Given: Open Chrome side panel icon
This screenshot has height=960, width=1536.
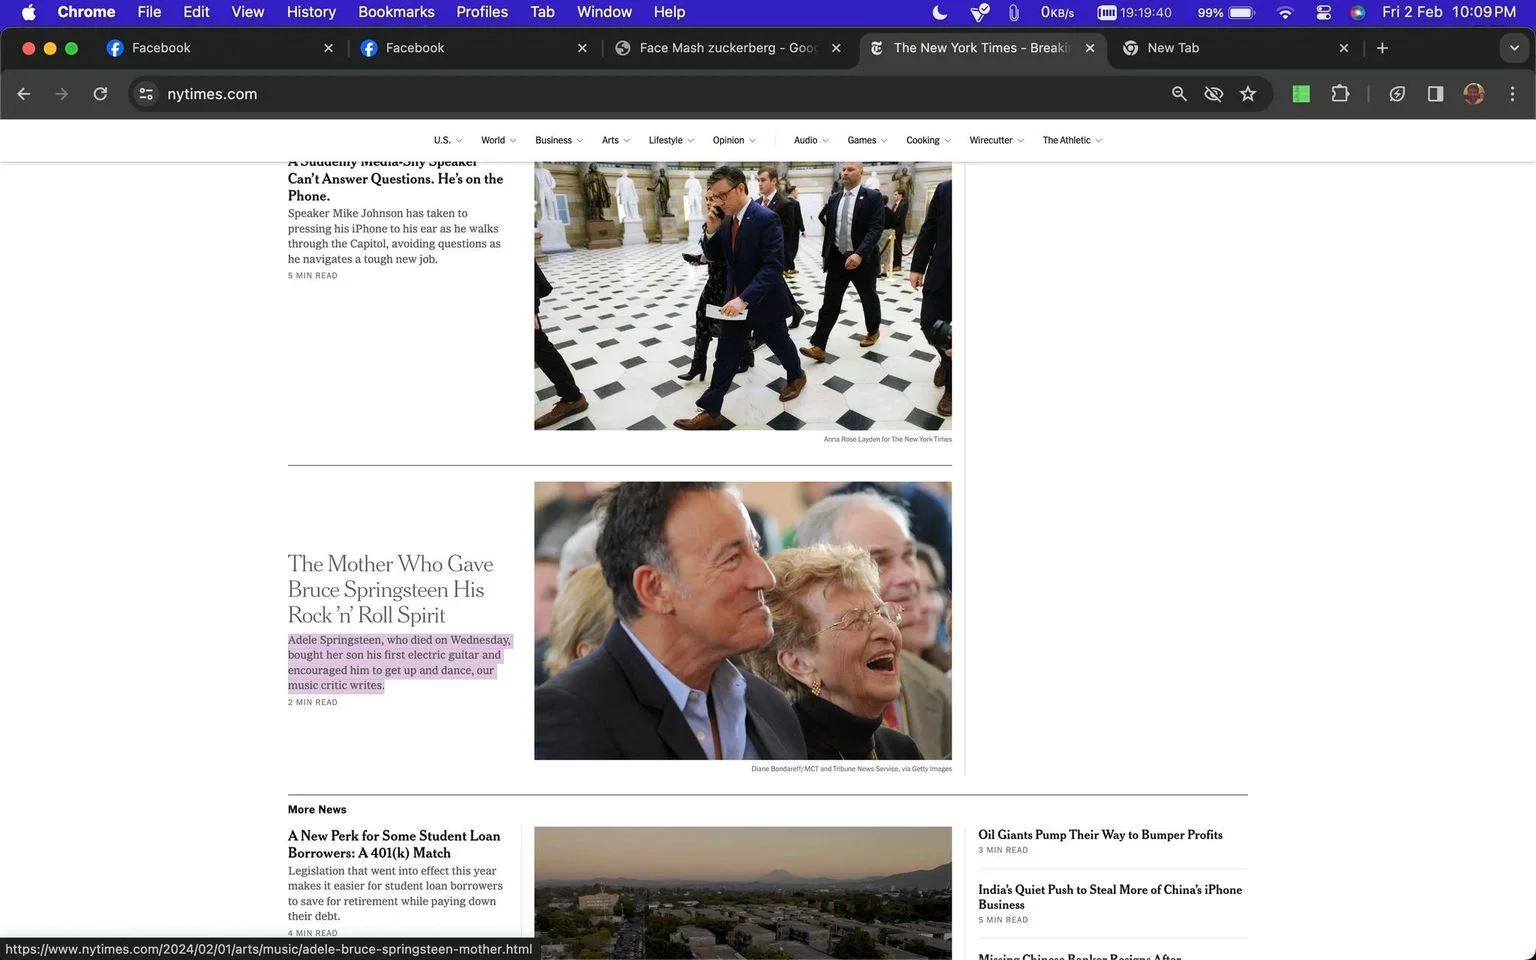Looking at the screenshot, I should 1435,94.
